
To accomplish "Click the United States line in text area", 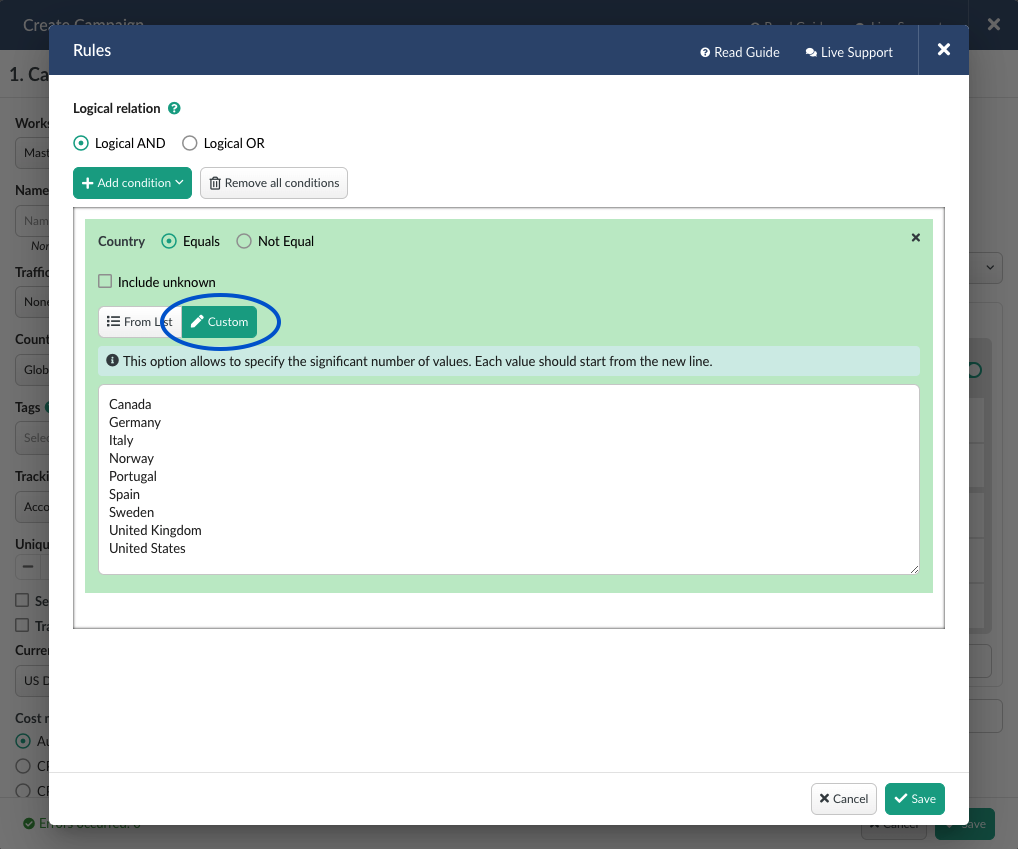I will [x=147, y=548].
